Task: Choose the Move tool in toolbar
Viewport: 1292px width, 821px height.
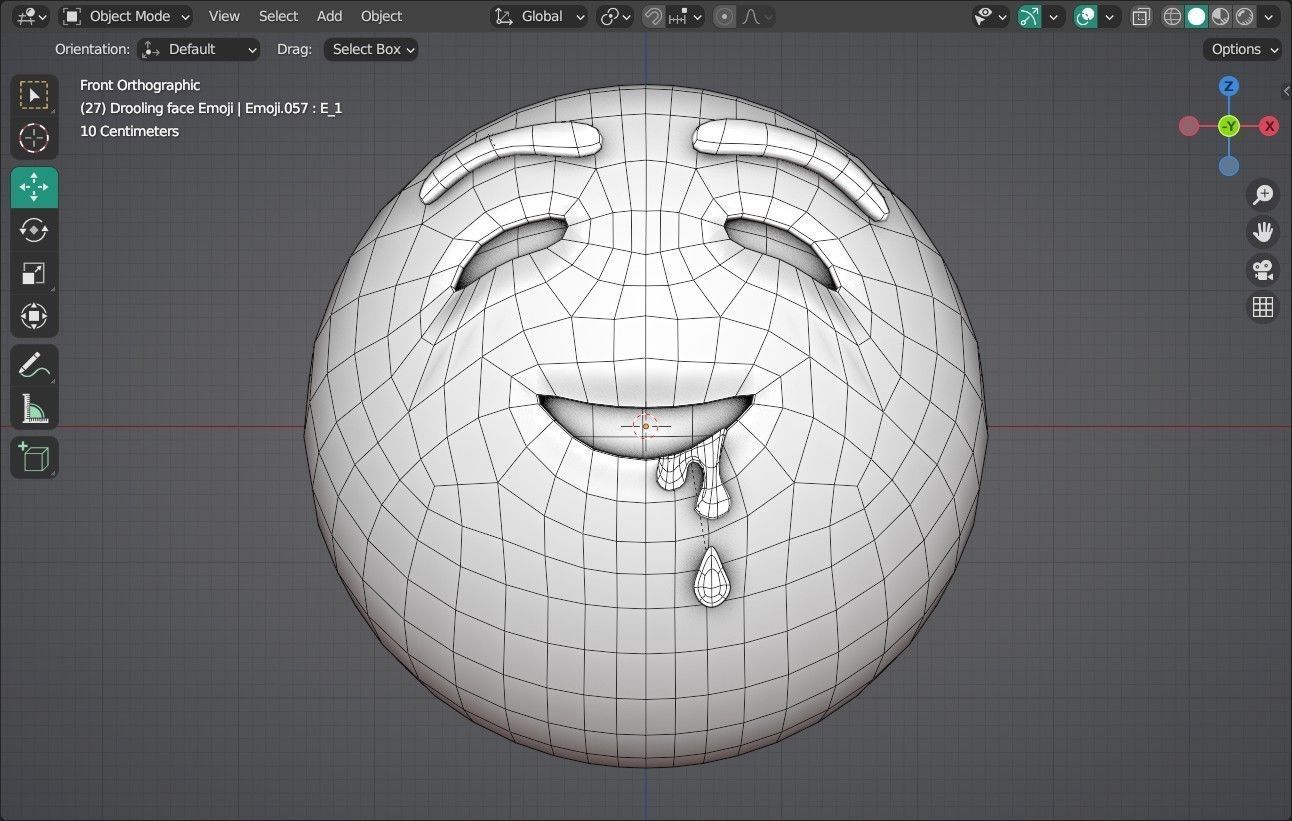Action: point(34,187)
